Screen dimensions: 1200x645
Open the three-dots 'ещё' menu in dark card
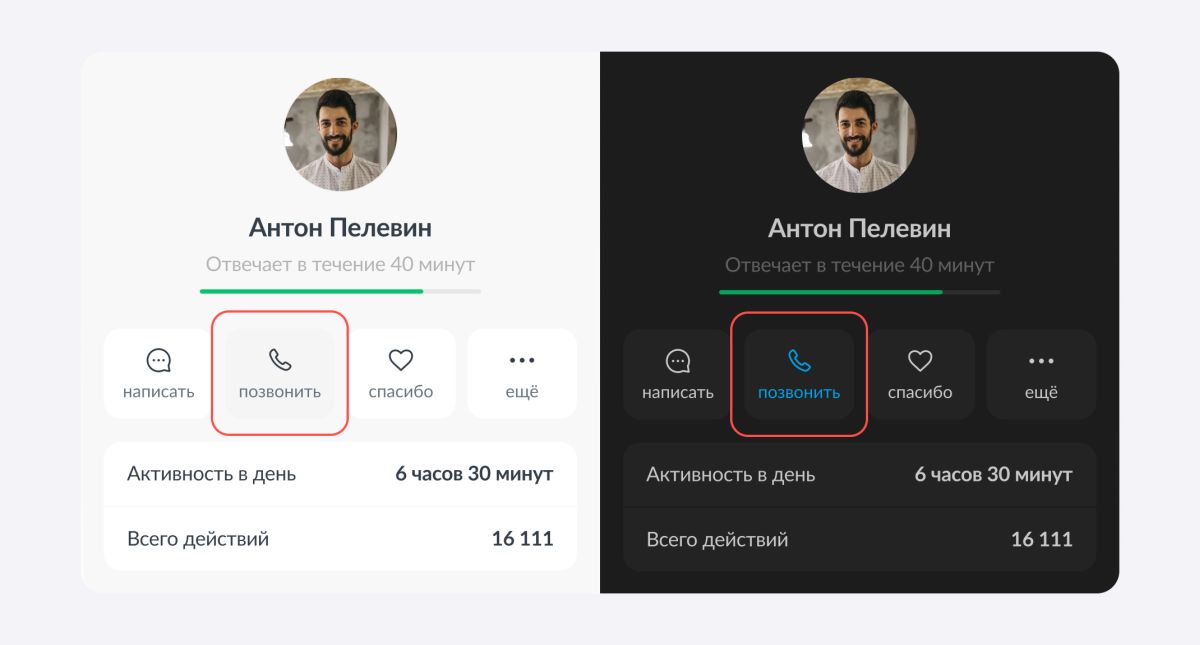(1041, 360)
